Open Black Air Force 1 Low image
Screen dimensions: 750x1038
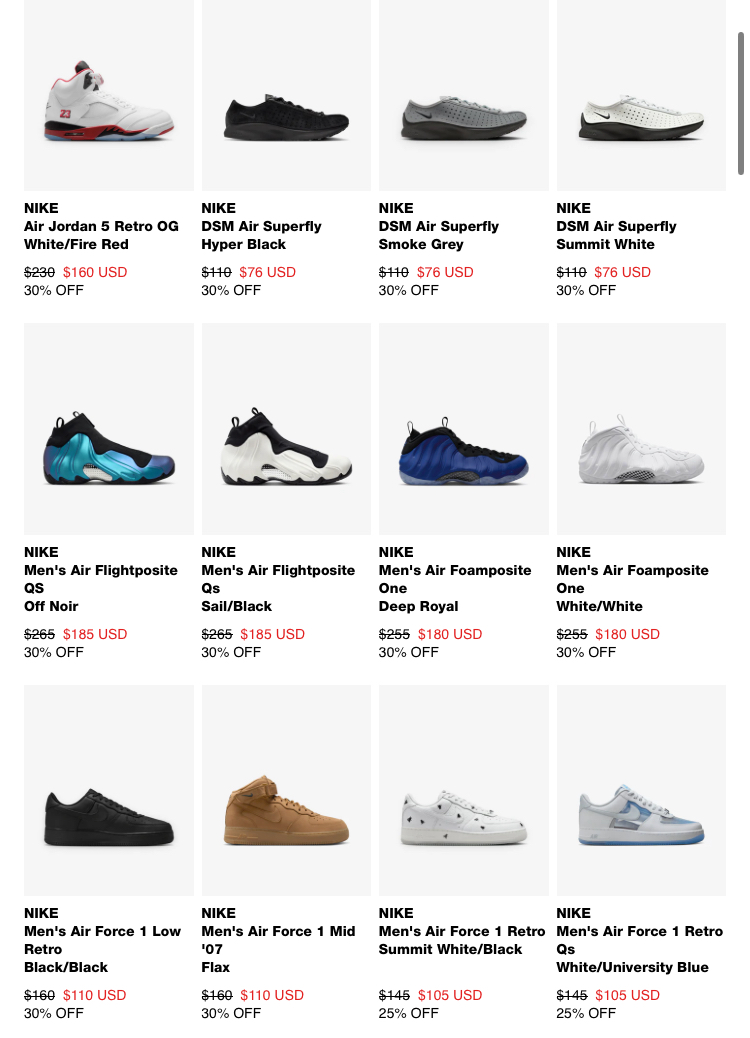[109, 790]
